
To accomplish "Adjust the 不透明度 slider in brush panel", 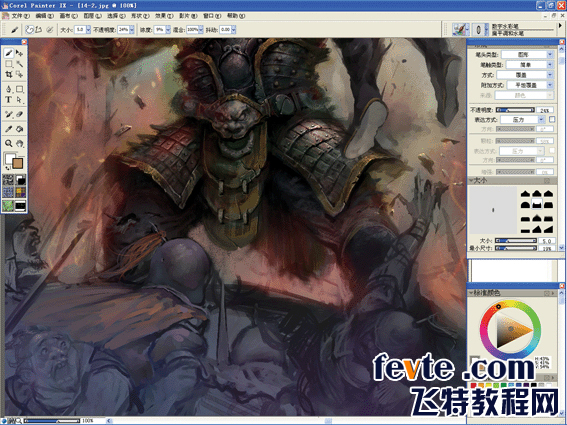I will 515,110.
